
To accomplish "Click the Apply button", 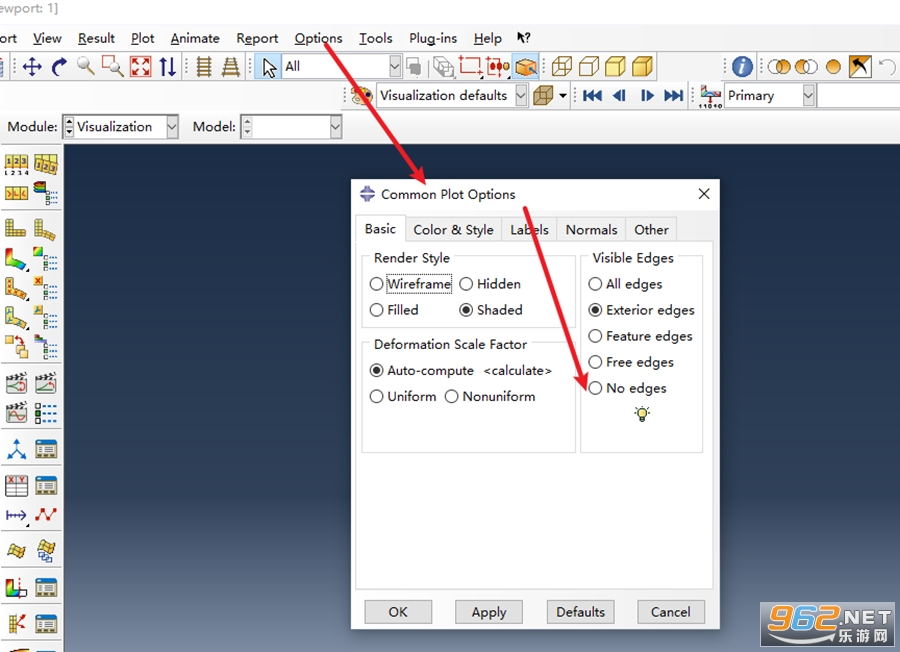I will 489,612.
